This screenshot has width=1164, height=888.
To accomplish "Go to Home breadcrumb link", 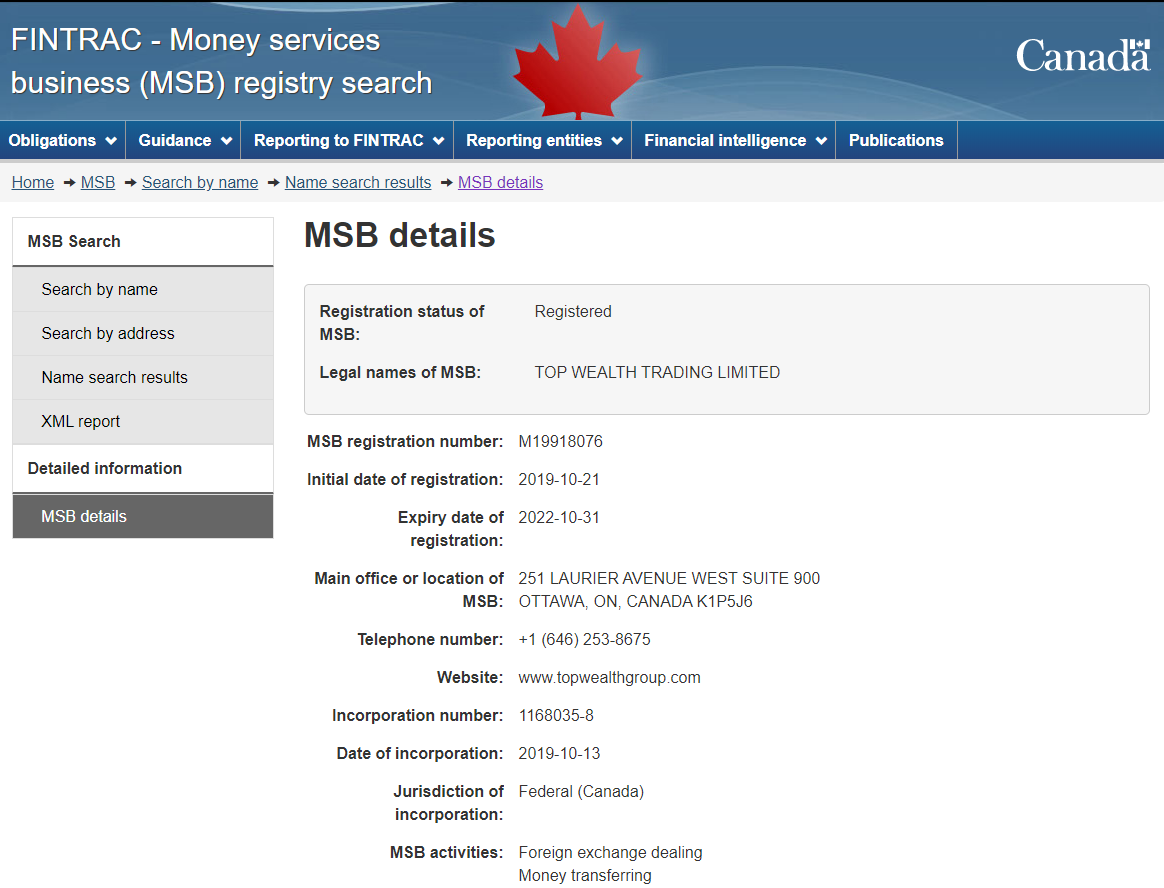I will (33, 183).
